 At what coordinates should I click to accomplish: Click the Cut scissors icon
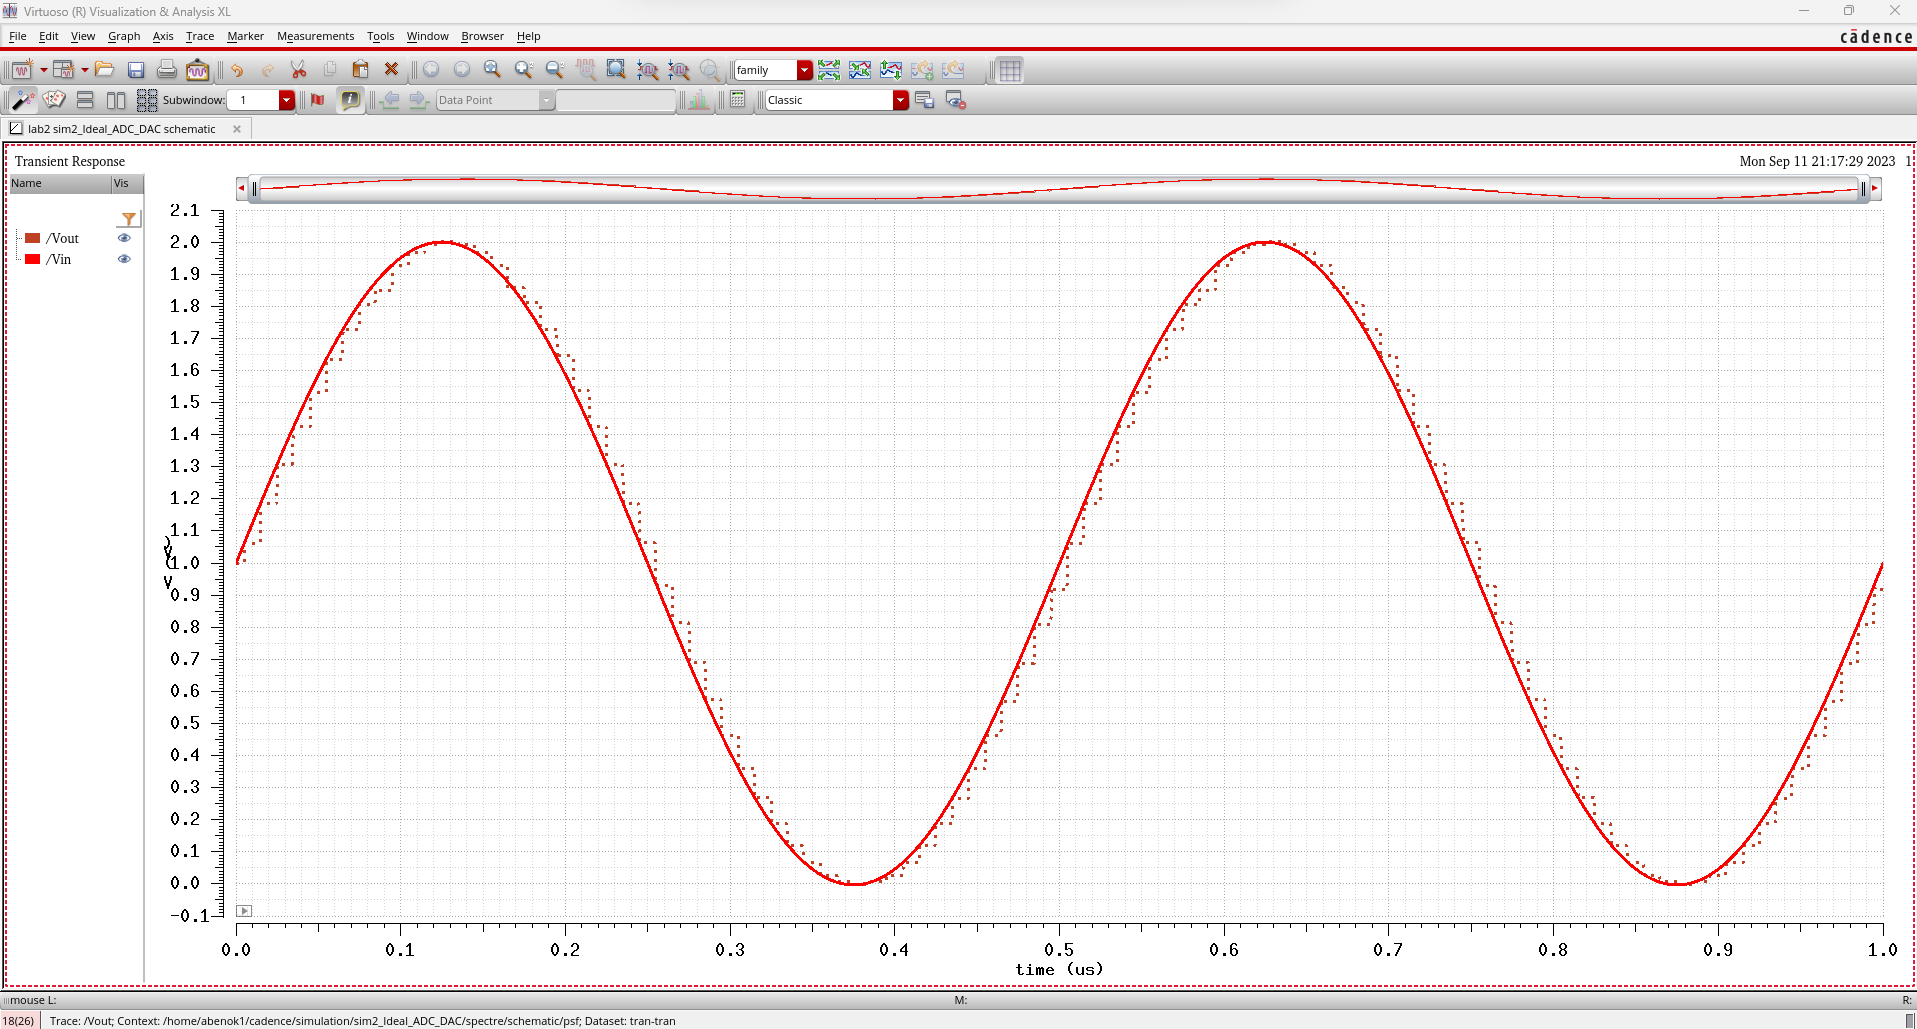298,70
